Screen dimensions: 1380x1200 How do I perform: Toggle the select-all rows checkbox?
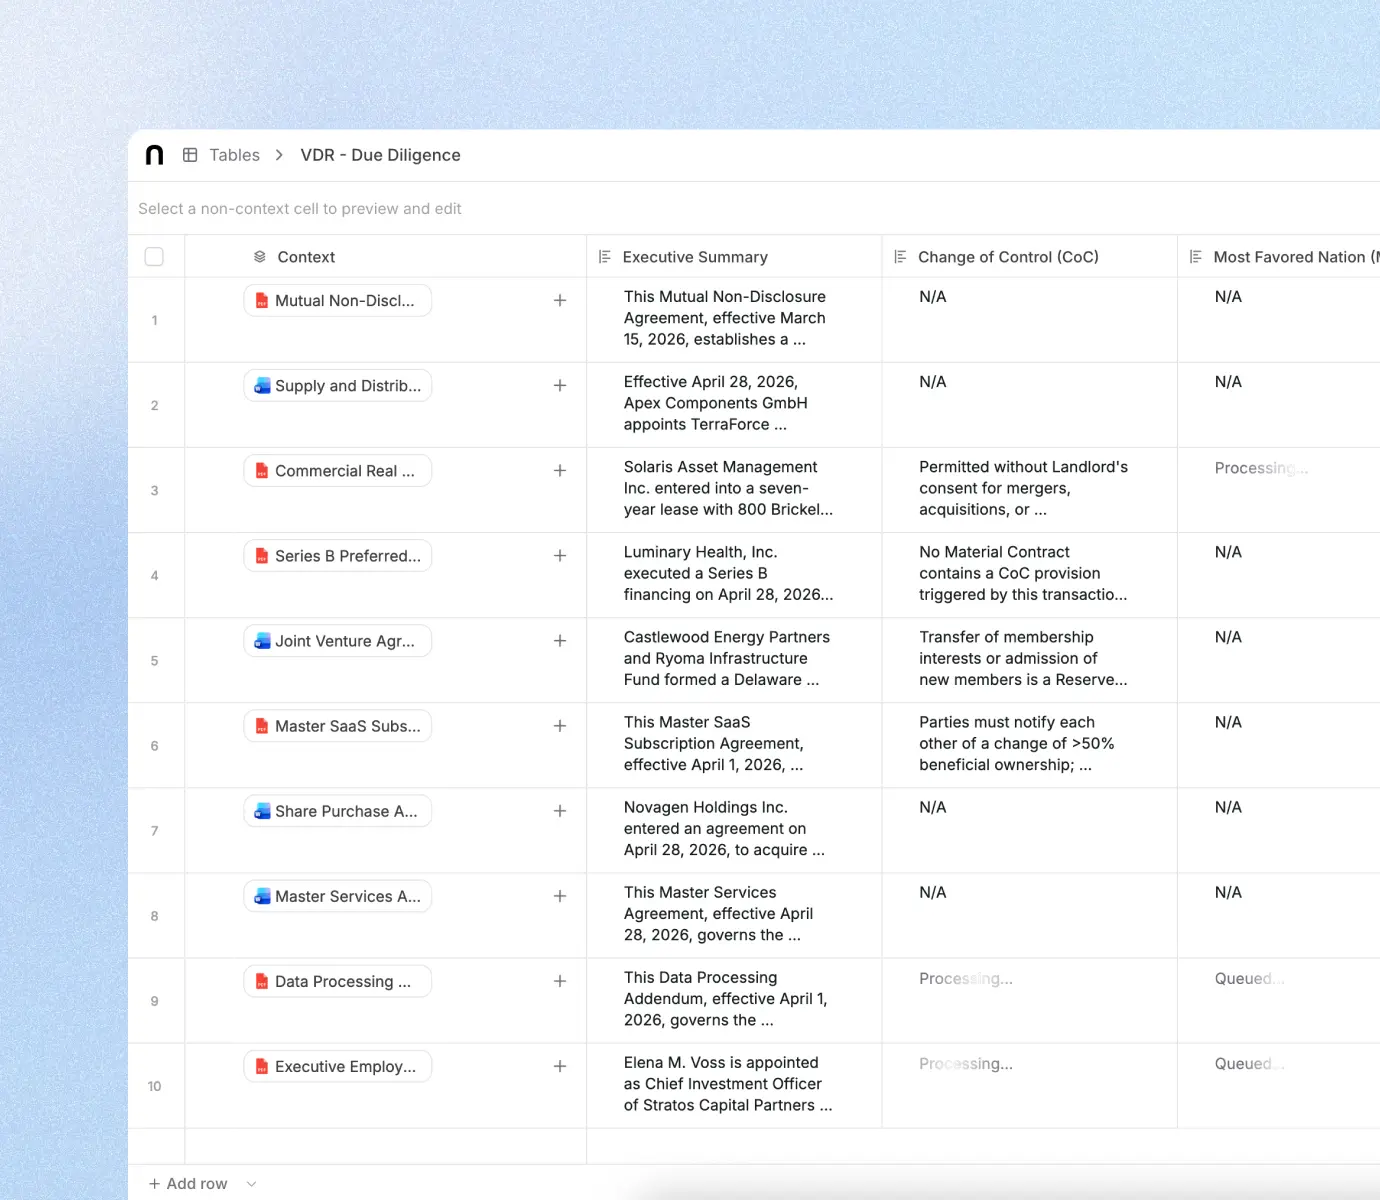(154, 257)
